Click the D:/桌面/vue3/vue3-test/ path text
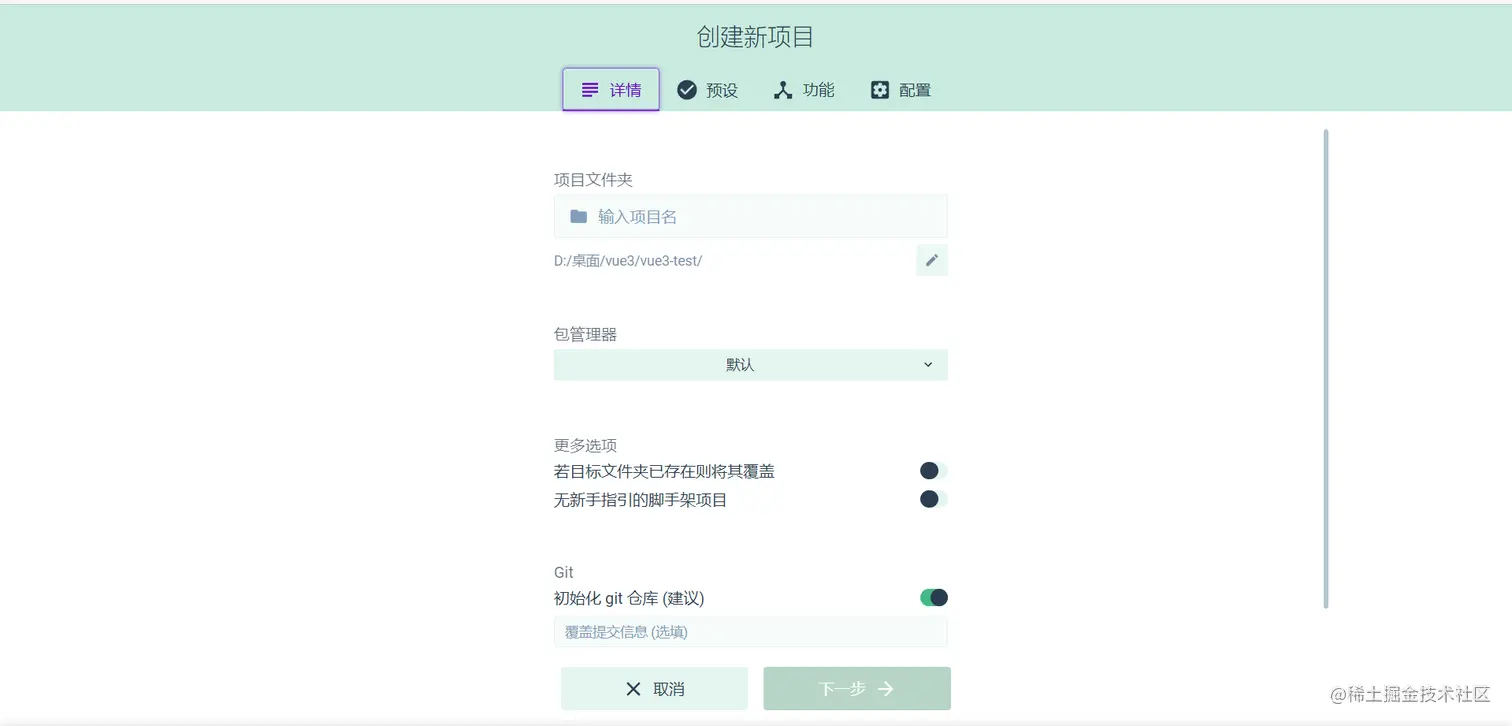The image size is (1512, 726). [x=628, y=261]
